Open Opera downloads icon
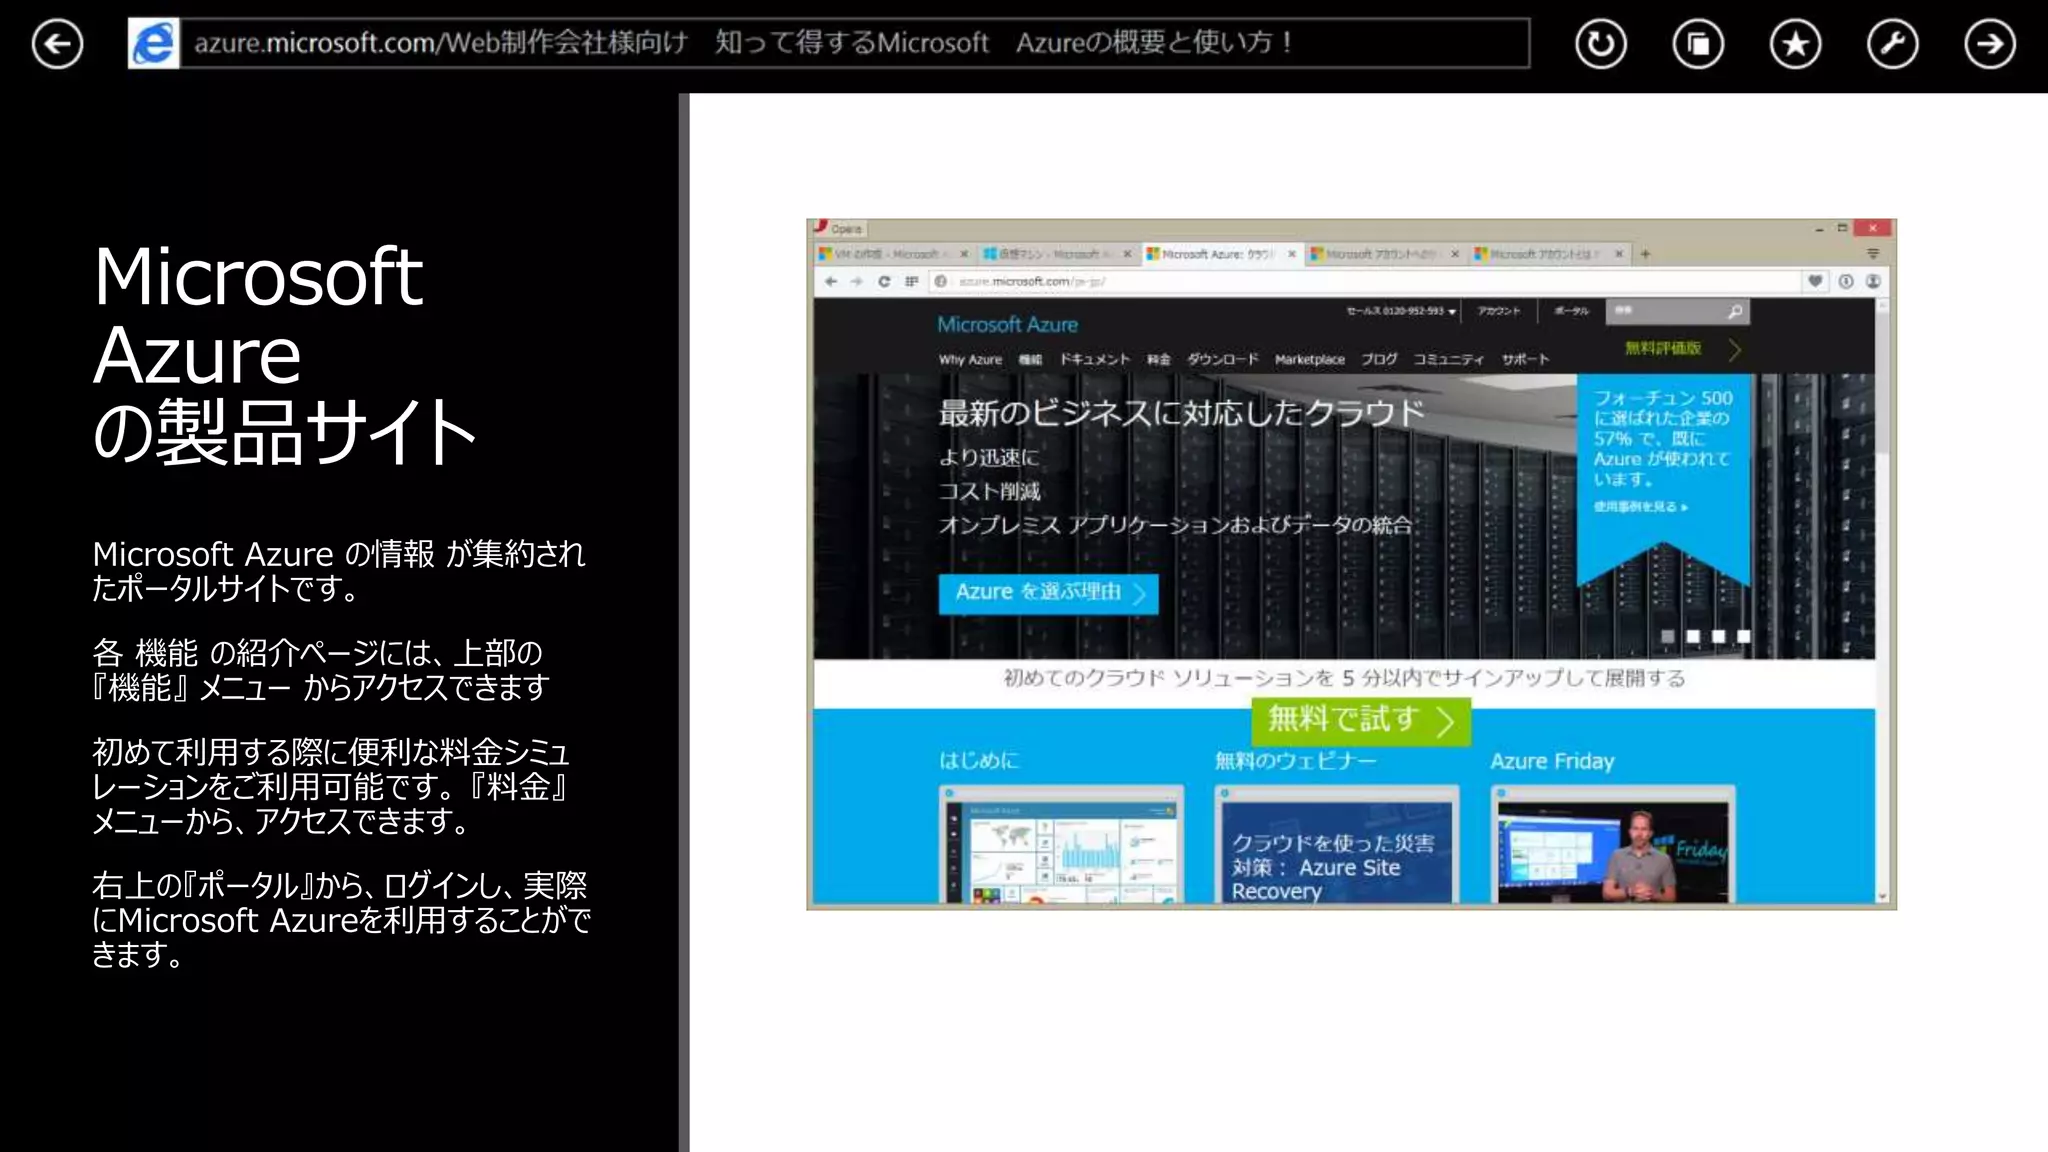Screen dimensions: 2048x1152 coord(1846,281)
